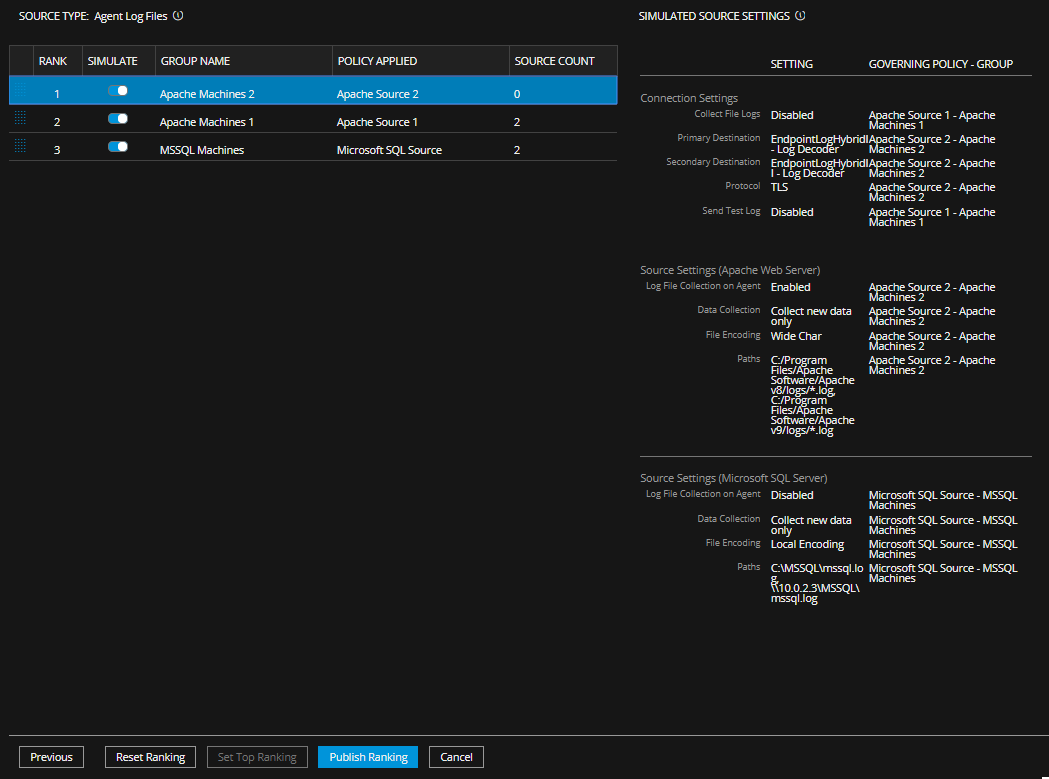Image resolution: width=1049 pixels, height=779 pixels.
Task: Turn off the simulate switch for MSSQL Machines
Action: click(118, 147)
